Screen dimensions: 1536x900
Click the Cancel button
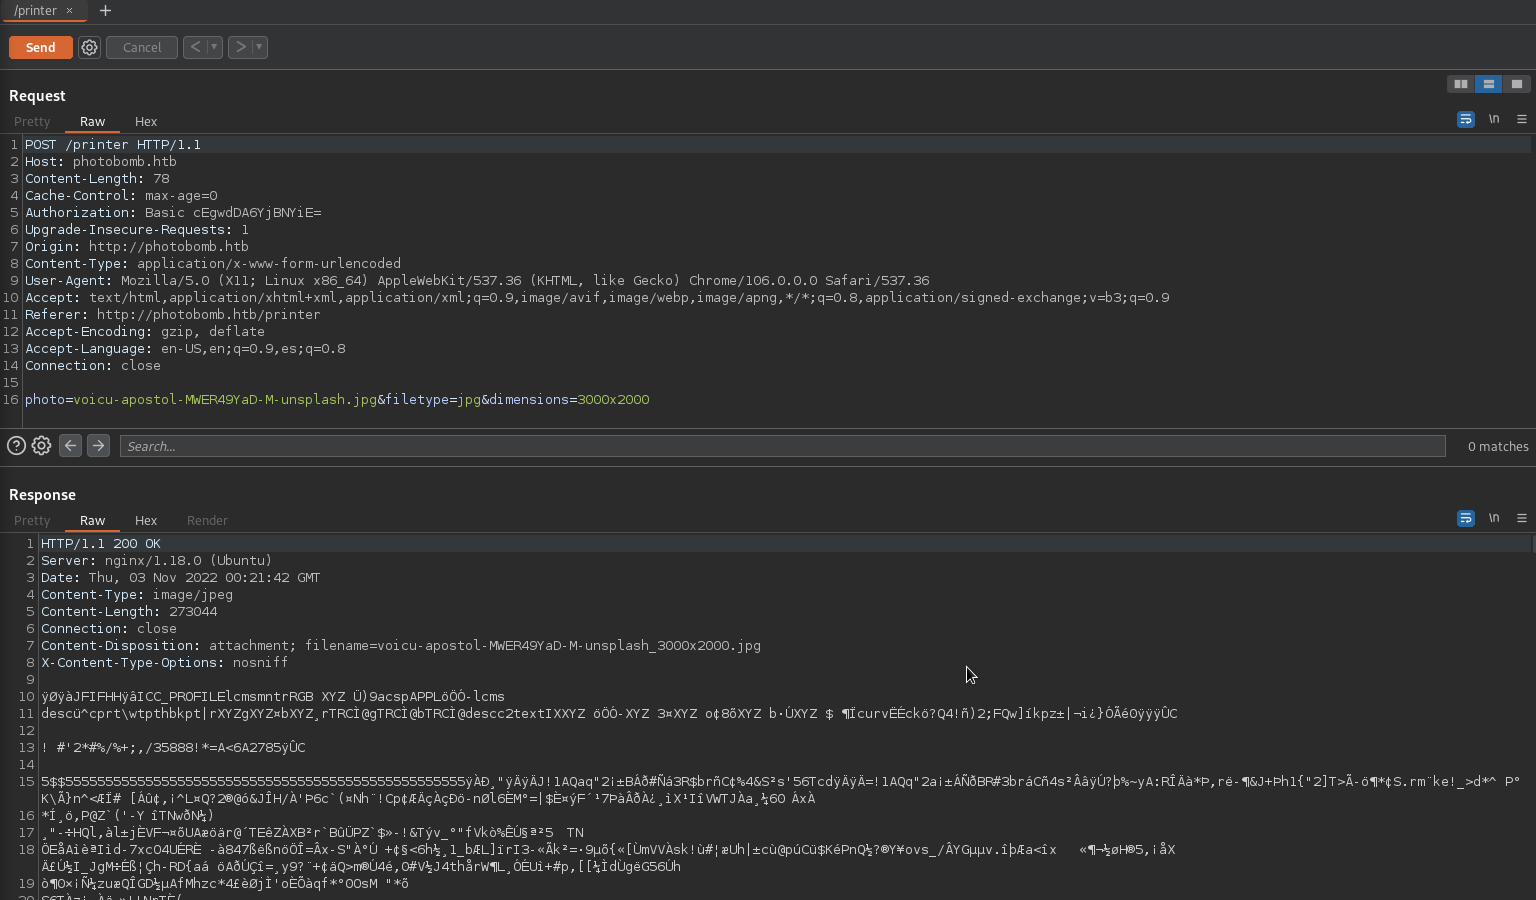point(141,47)
